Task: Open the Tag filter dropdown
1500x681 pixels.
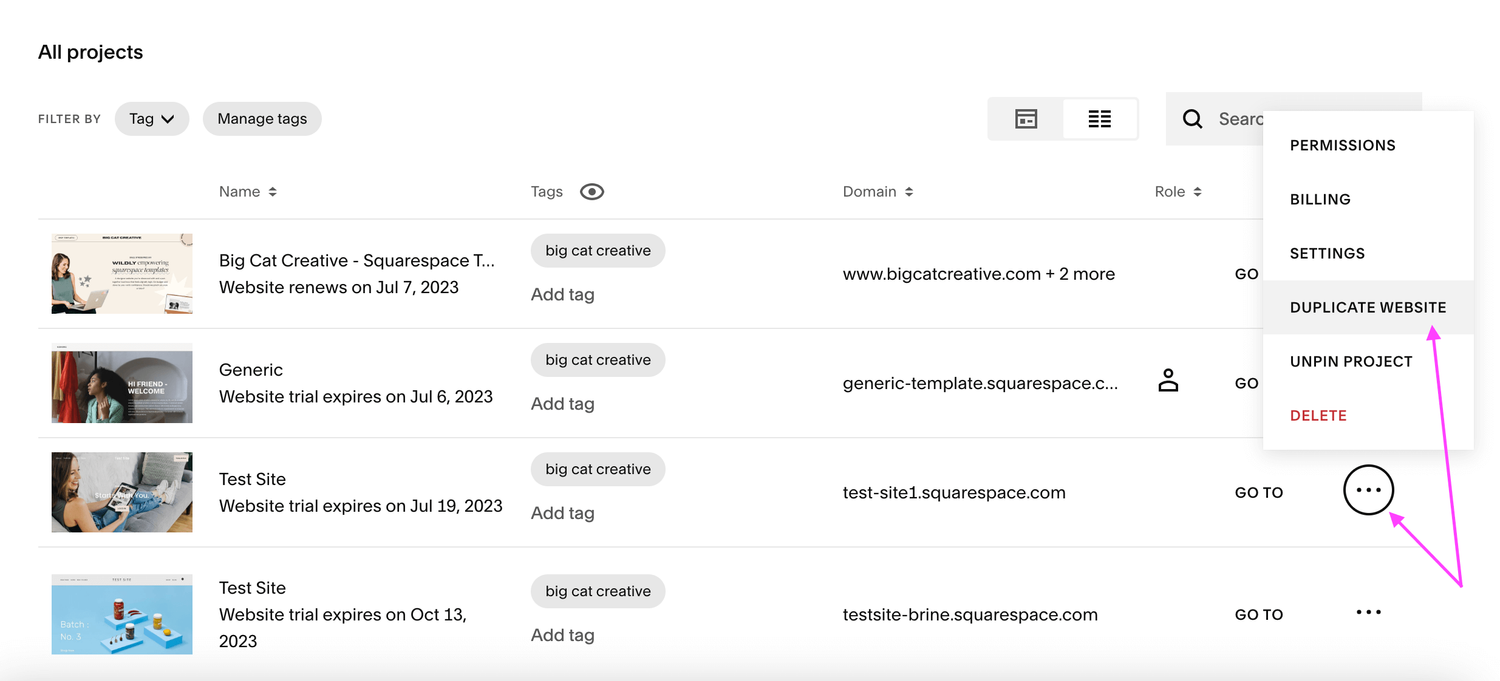Action: pos(151,118)
